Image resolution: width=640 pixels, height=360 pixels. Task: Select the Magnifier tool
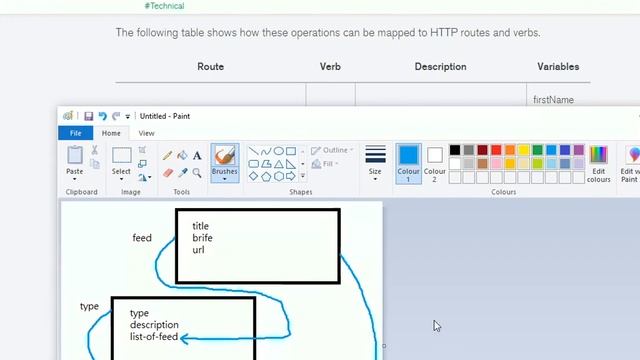(197, 173)
